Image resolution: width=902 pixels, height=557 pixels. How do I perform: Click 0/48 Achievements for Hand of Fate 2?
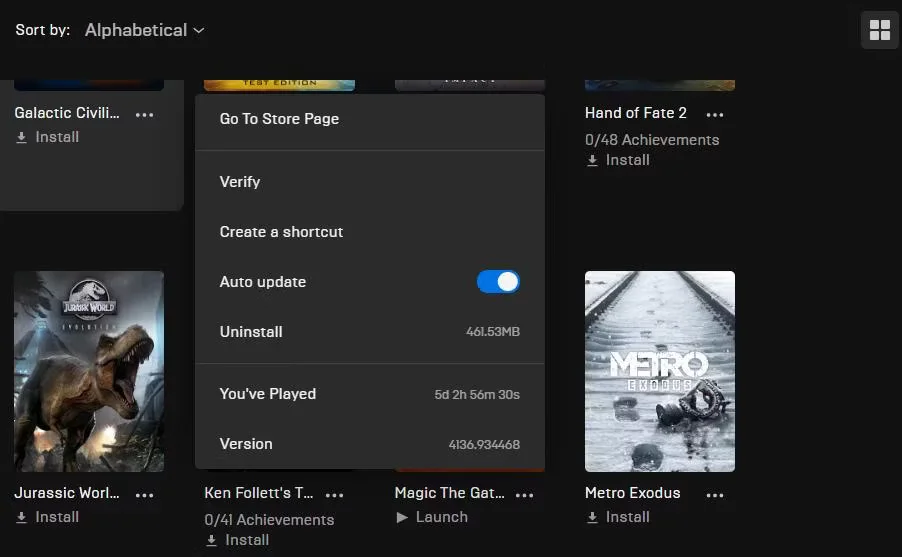click(652, 140)
